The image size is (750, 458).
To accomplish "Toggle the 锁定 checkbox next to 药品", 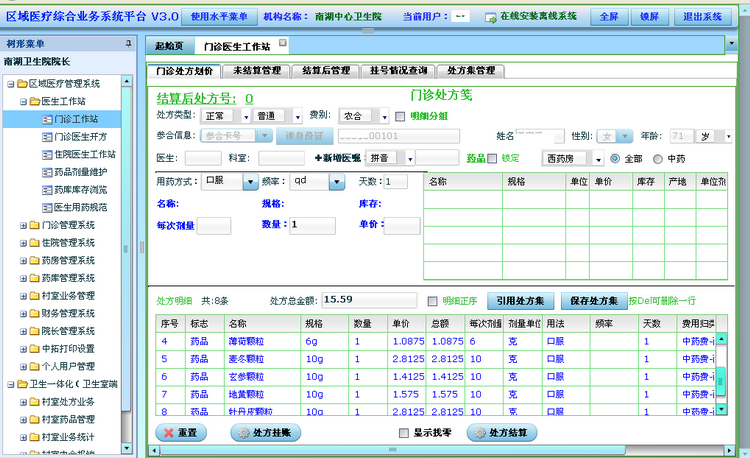I will pyautogui.click(x=492, y=159).
